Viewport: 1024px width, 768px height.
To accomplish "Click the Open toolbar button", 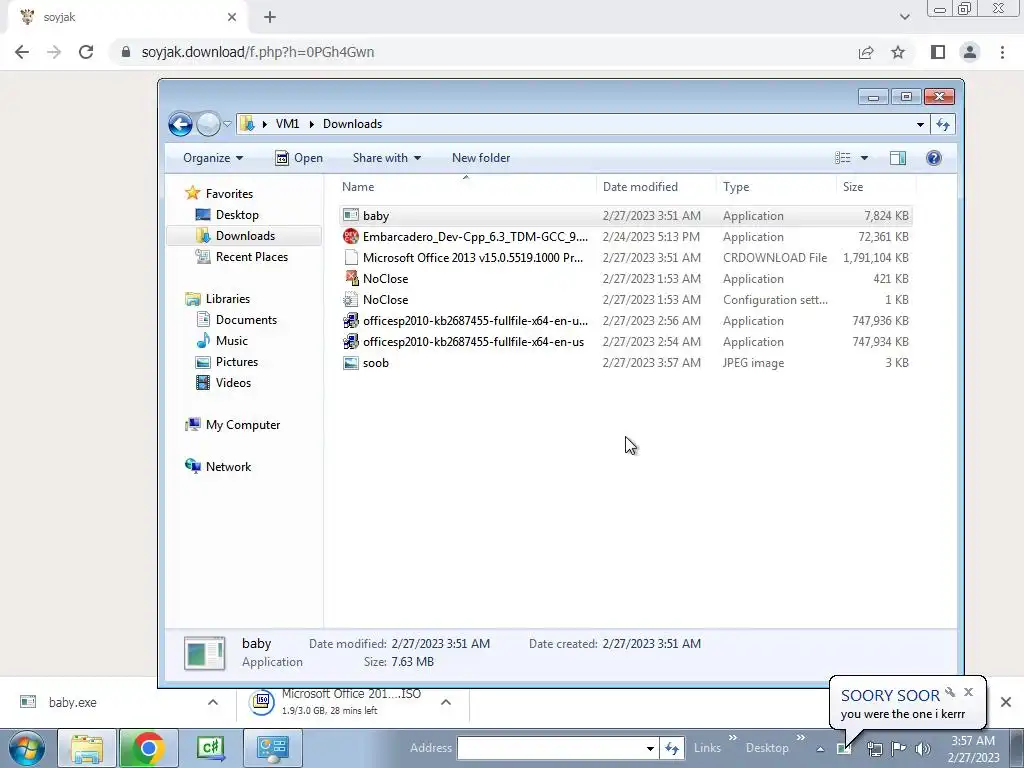I will pos(299,158).
